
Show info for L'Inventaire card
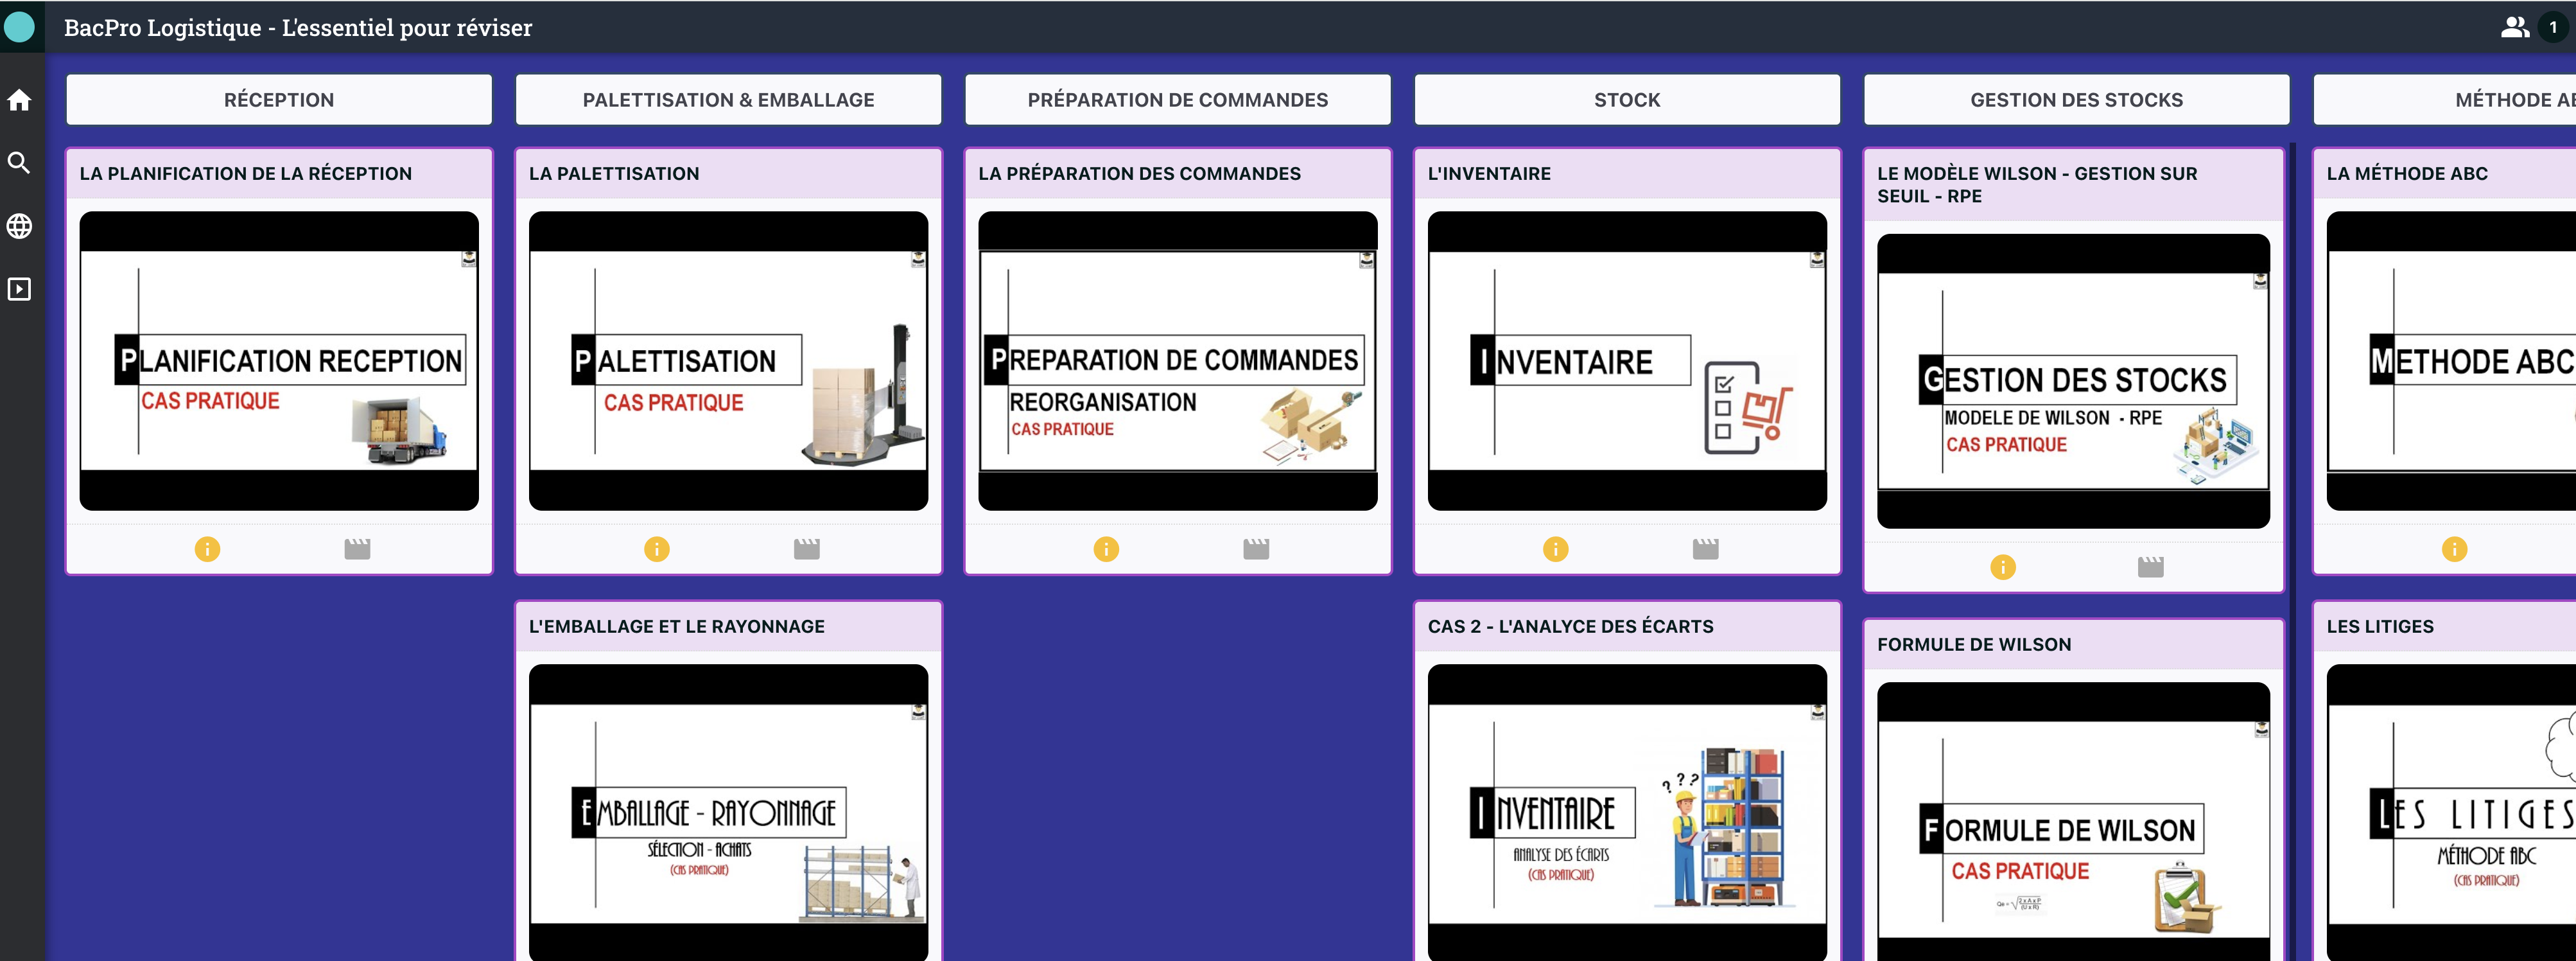(1555, 549)
